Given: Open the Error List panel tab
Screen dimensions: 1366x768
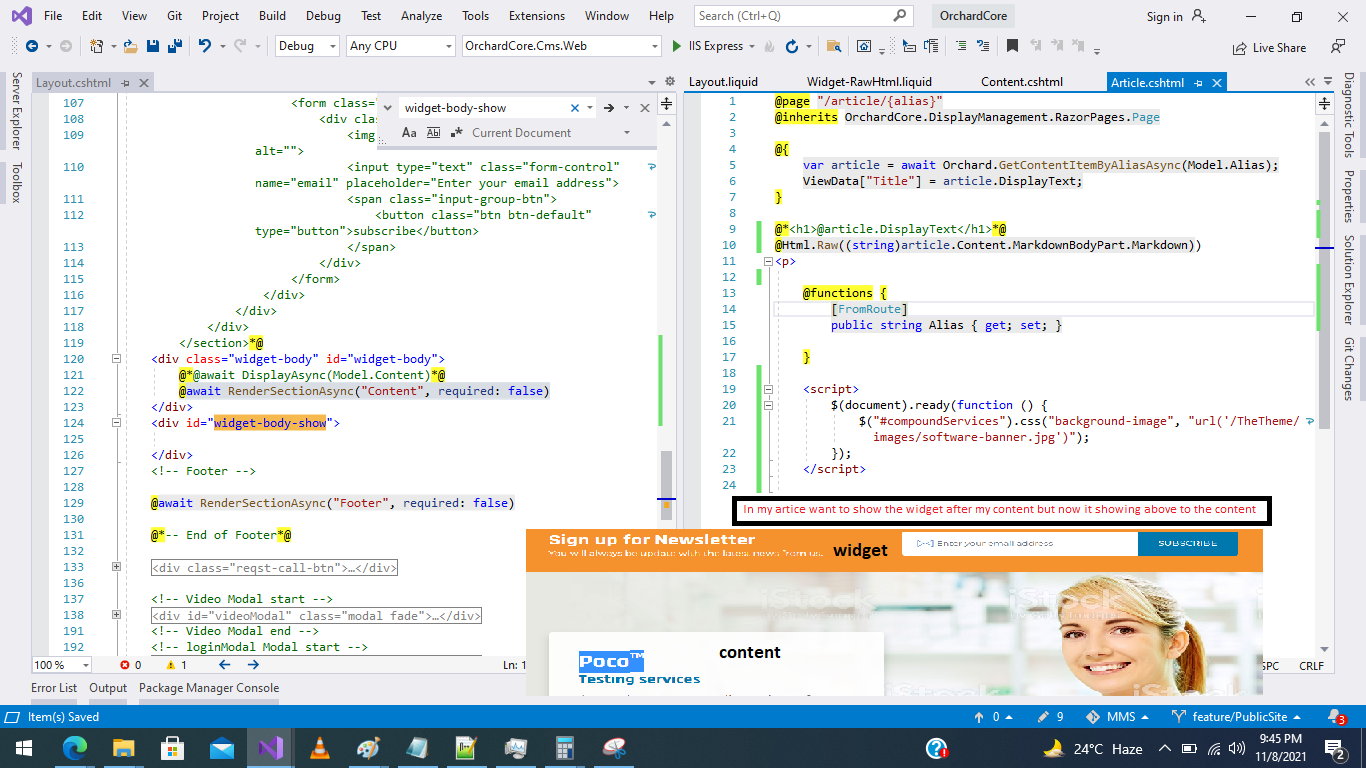Looking at the screenshot, I should (54, 688).
